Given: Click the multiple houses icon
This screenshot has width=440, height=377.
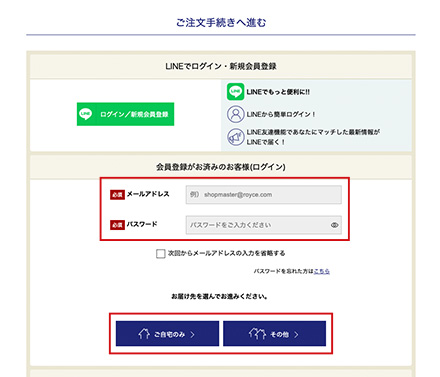Looking at the screenshot, I should (257, 334).
